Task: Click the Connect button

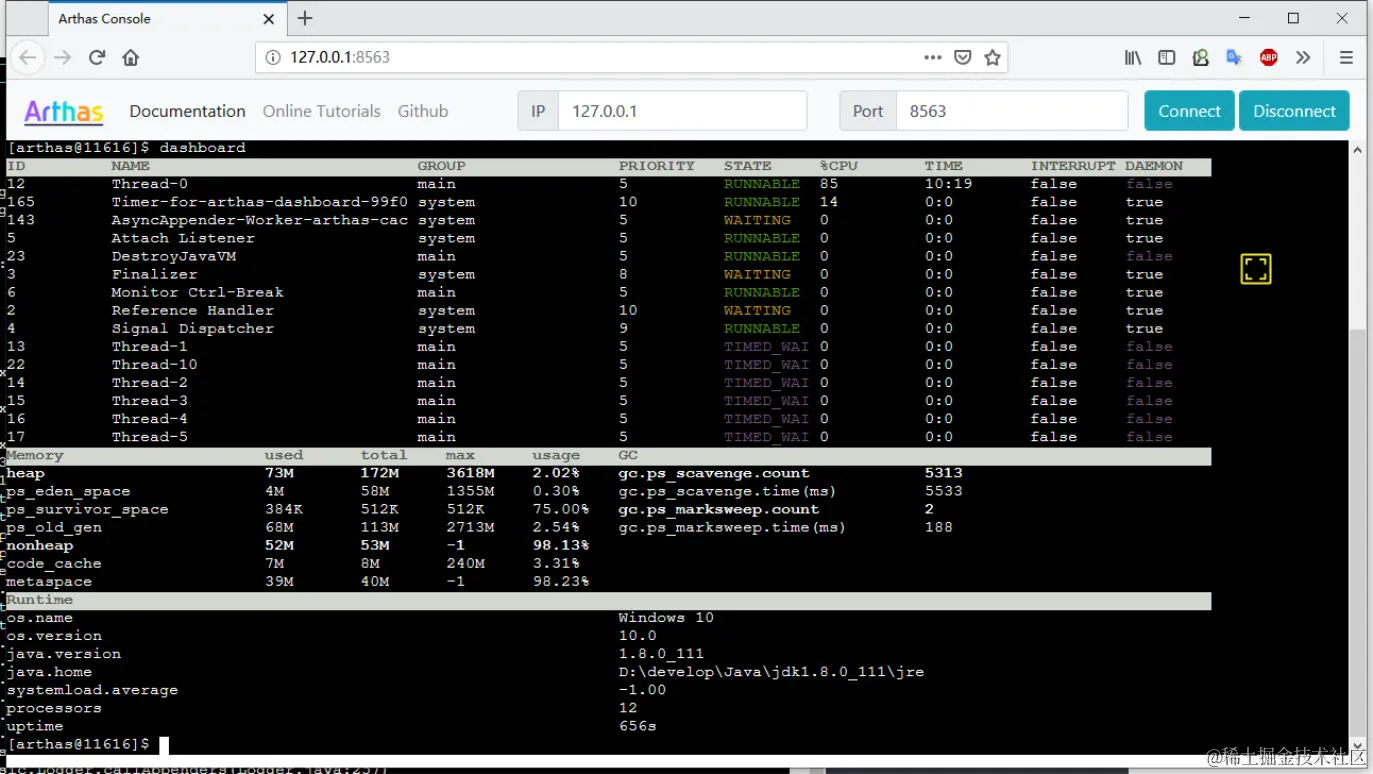Action: coord(1188,111)
